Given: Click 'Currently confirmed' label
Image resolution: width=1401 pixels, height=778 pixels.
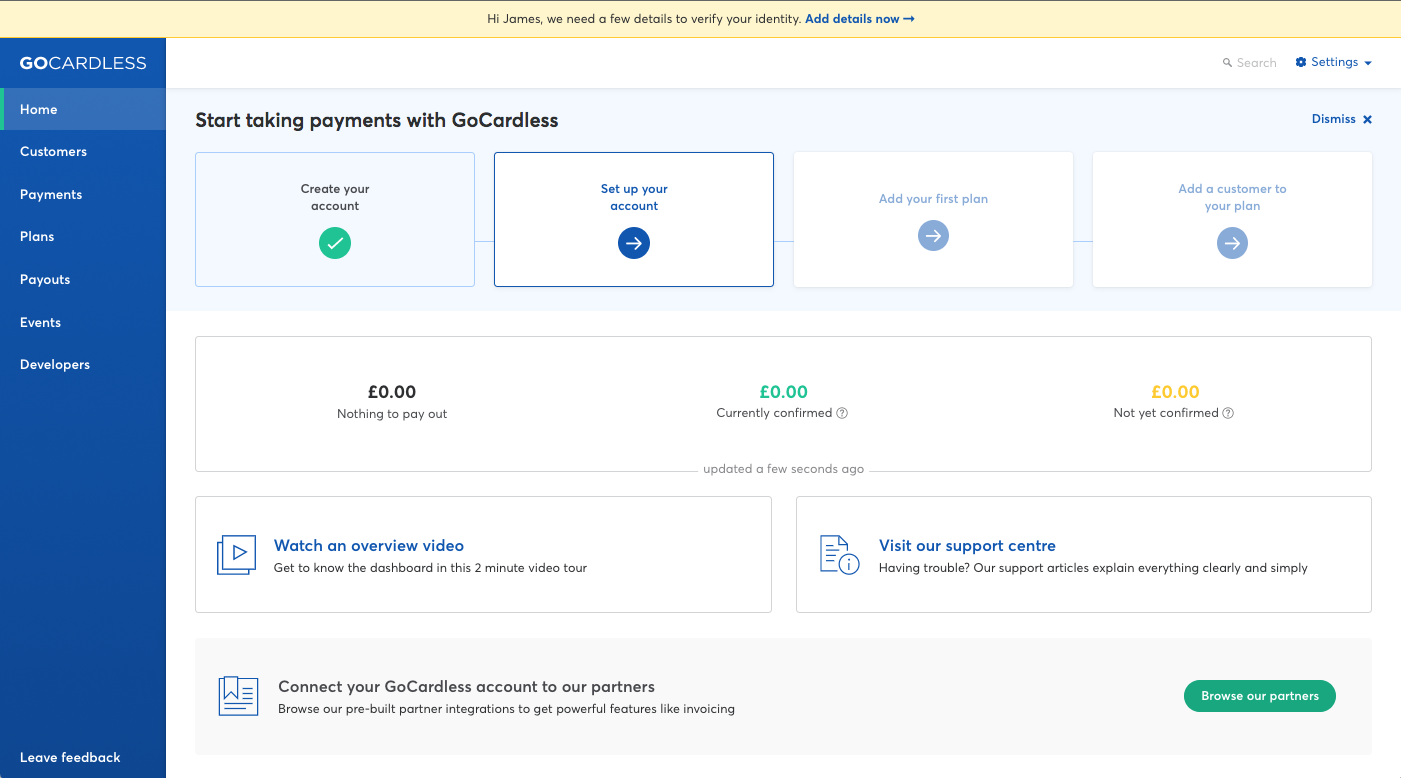Looking at the screenshot, I should [x=774, y=413].
